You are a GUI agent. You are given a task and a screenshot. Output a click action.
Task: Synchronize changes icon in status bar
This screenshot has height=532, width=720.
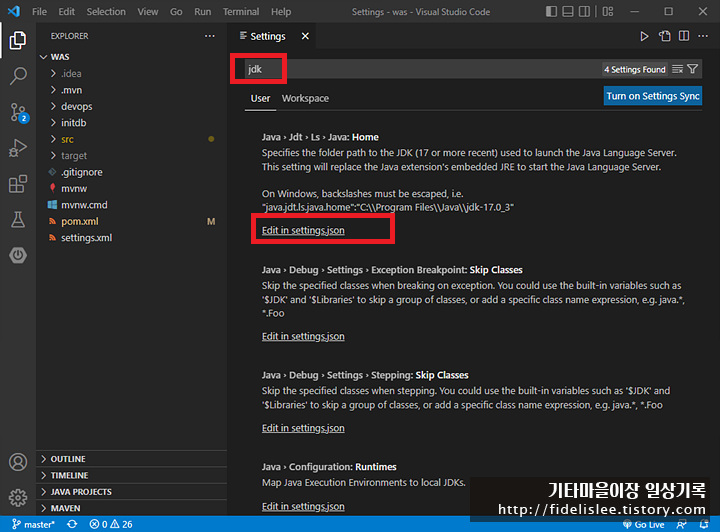click(x=72, y=524)
